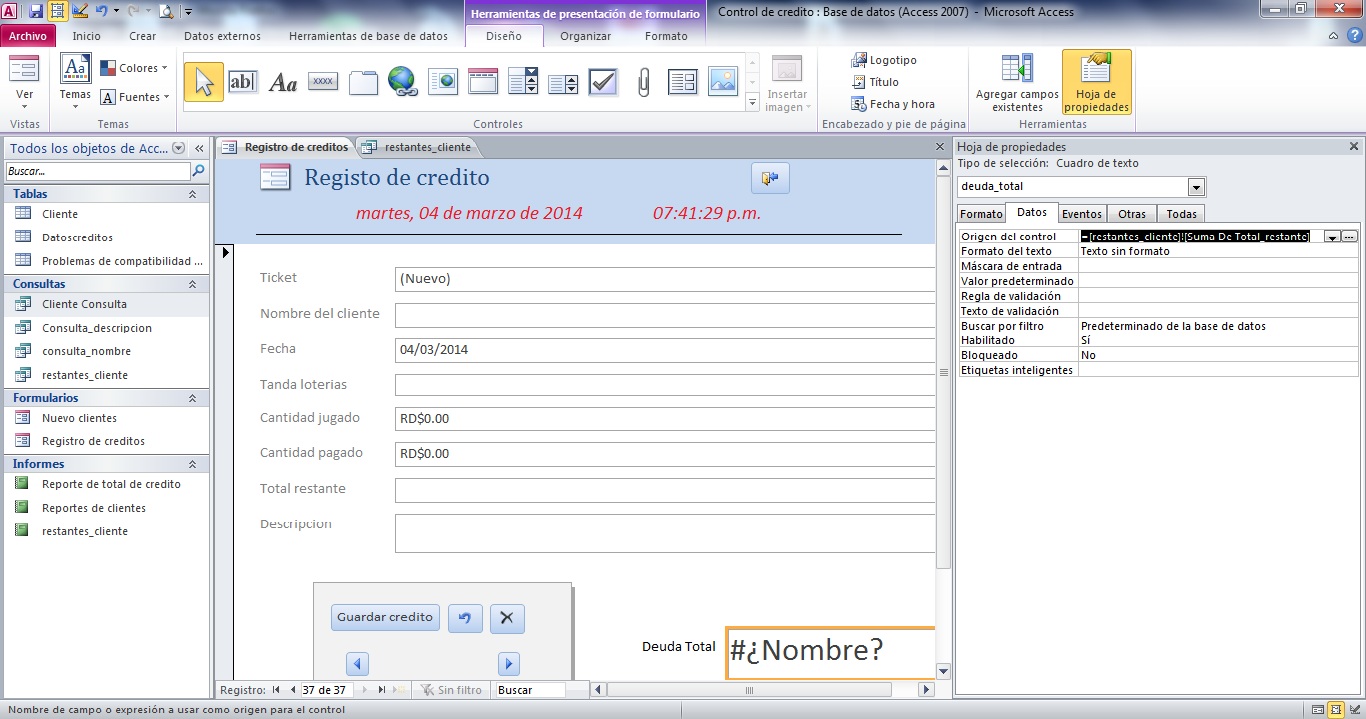Open Origen del control dropdown arrow

pyautogui.click(x=1332, y=237)
